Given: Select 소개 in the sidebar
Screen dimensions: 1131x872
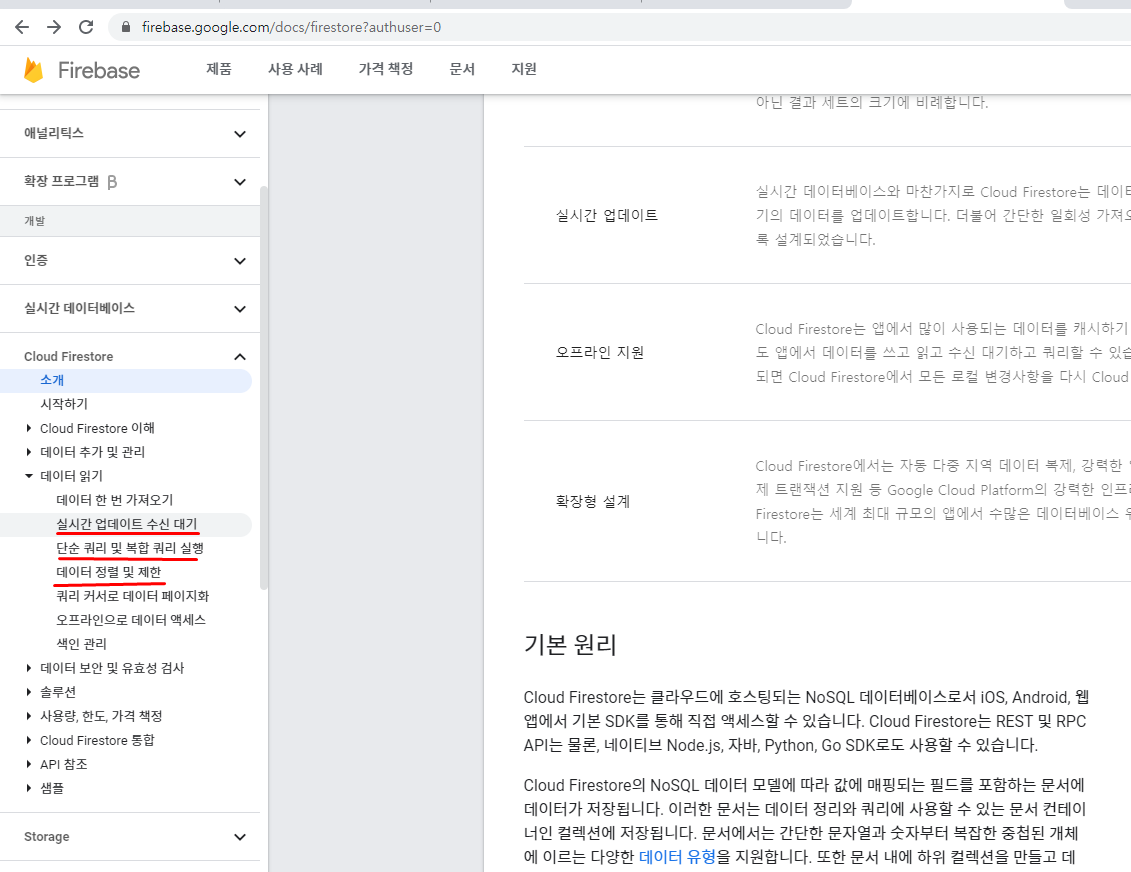Looking at the screenshot, I should pos(126,380).
